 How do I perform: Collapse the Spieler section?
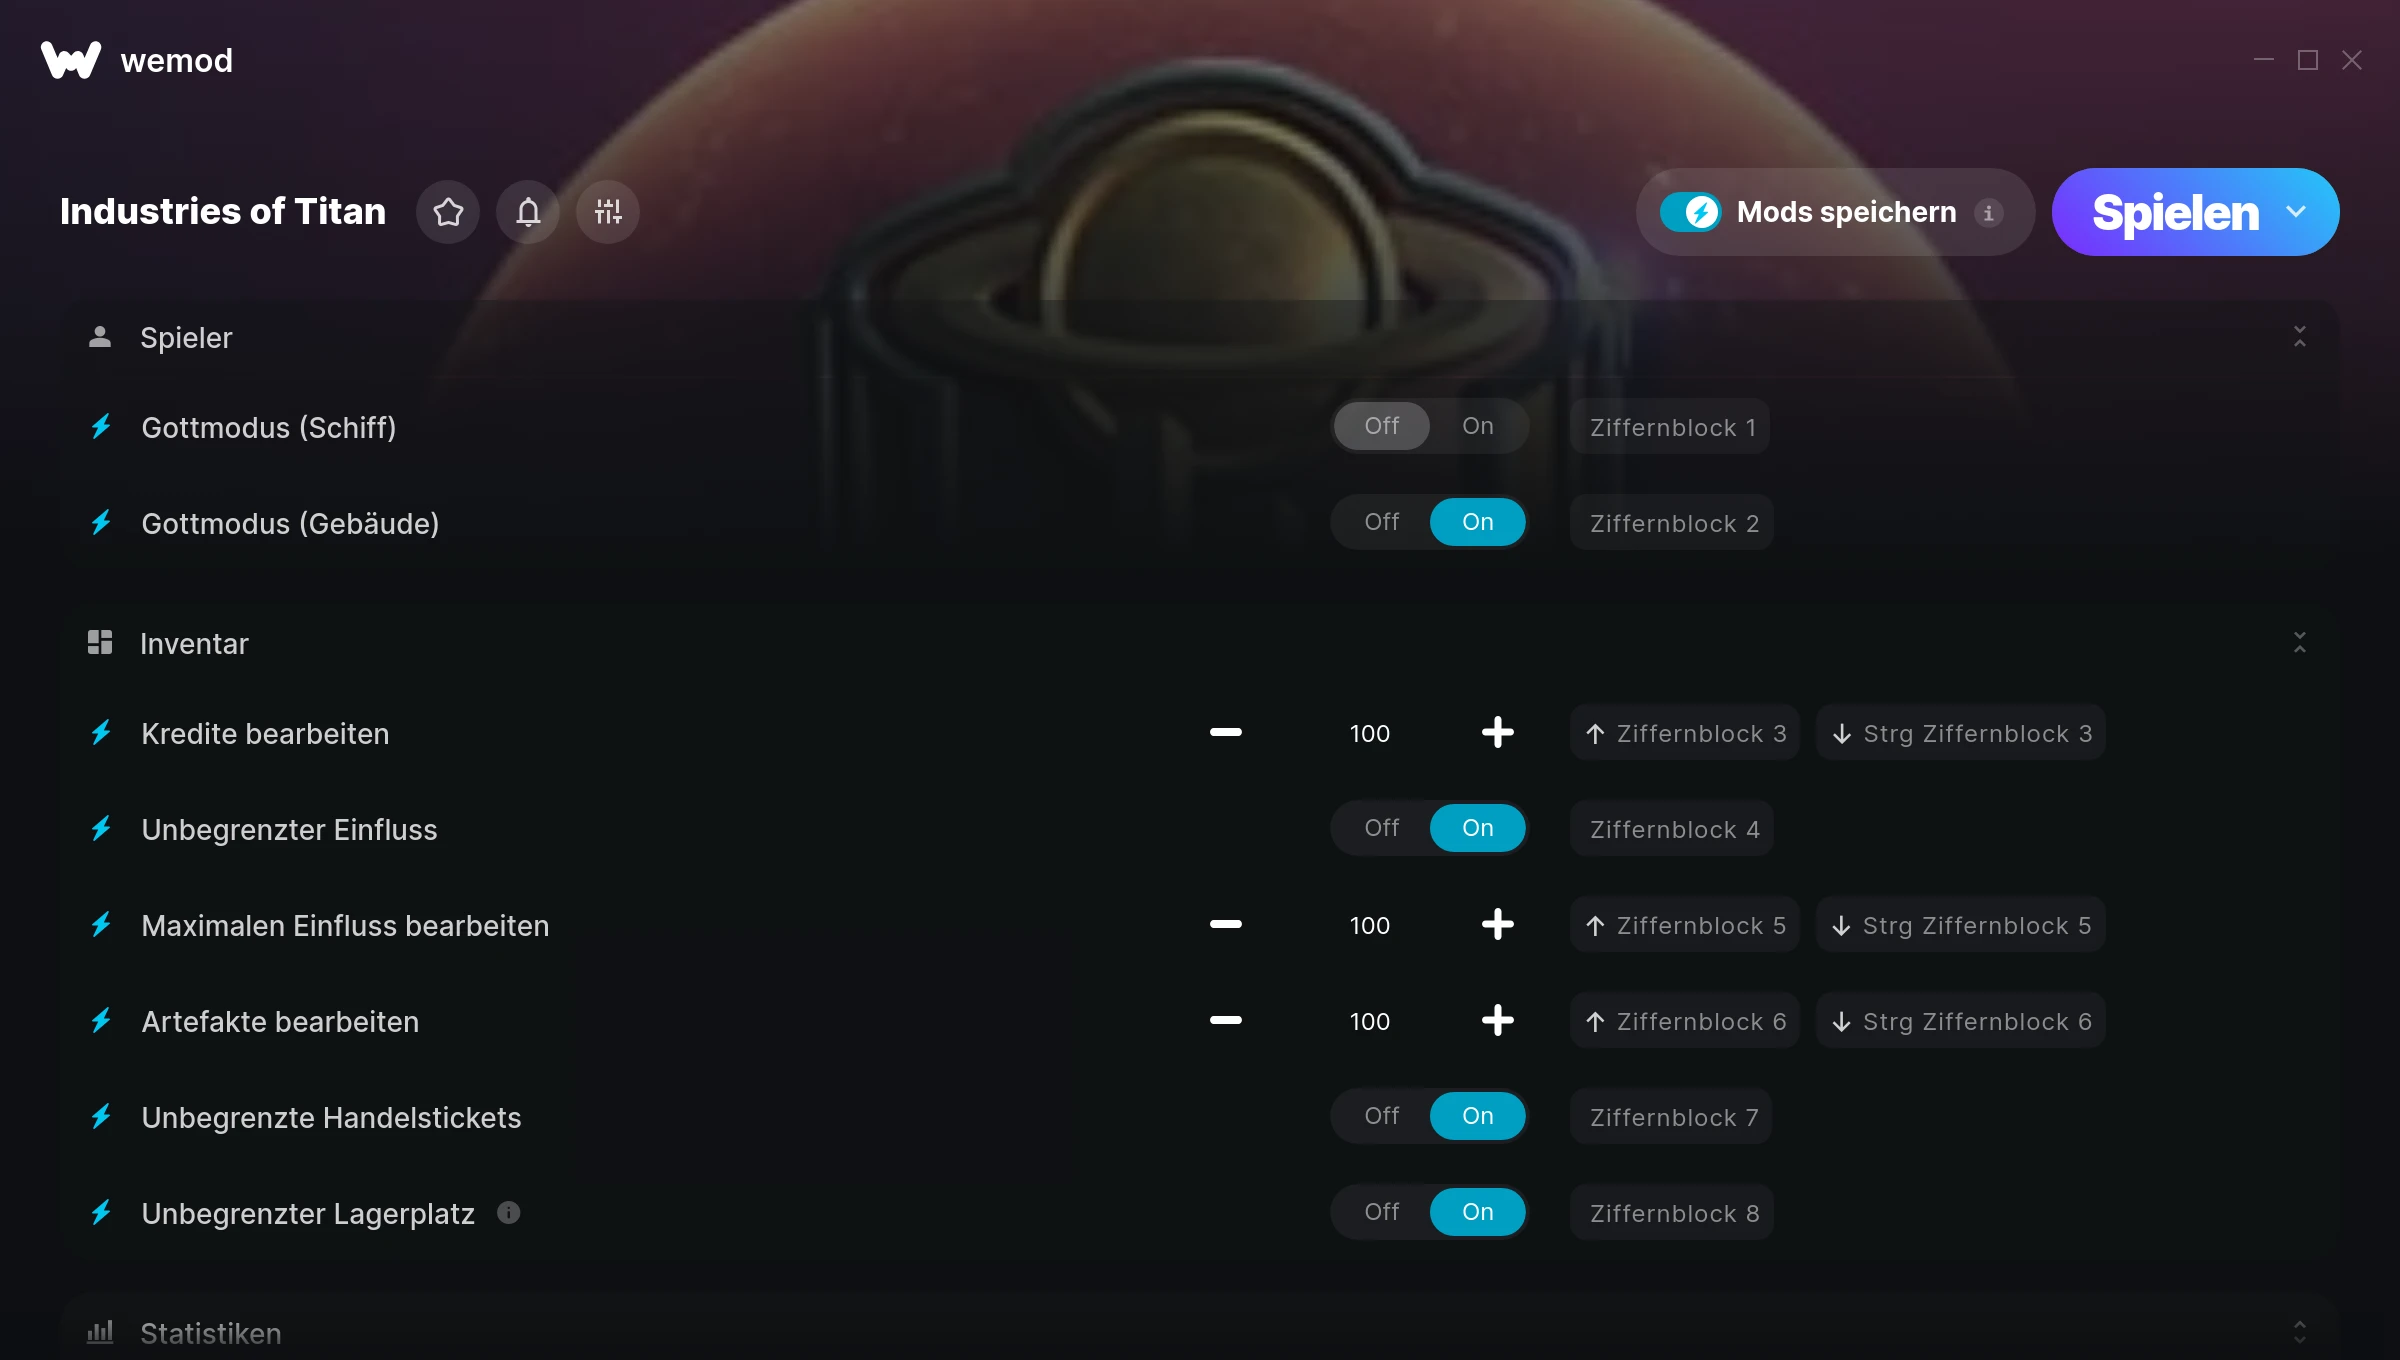click(x=2299, y=337)
